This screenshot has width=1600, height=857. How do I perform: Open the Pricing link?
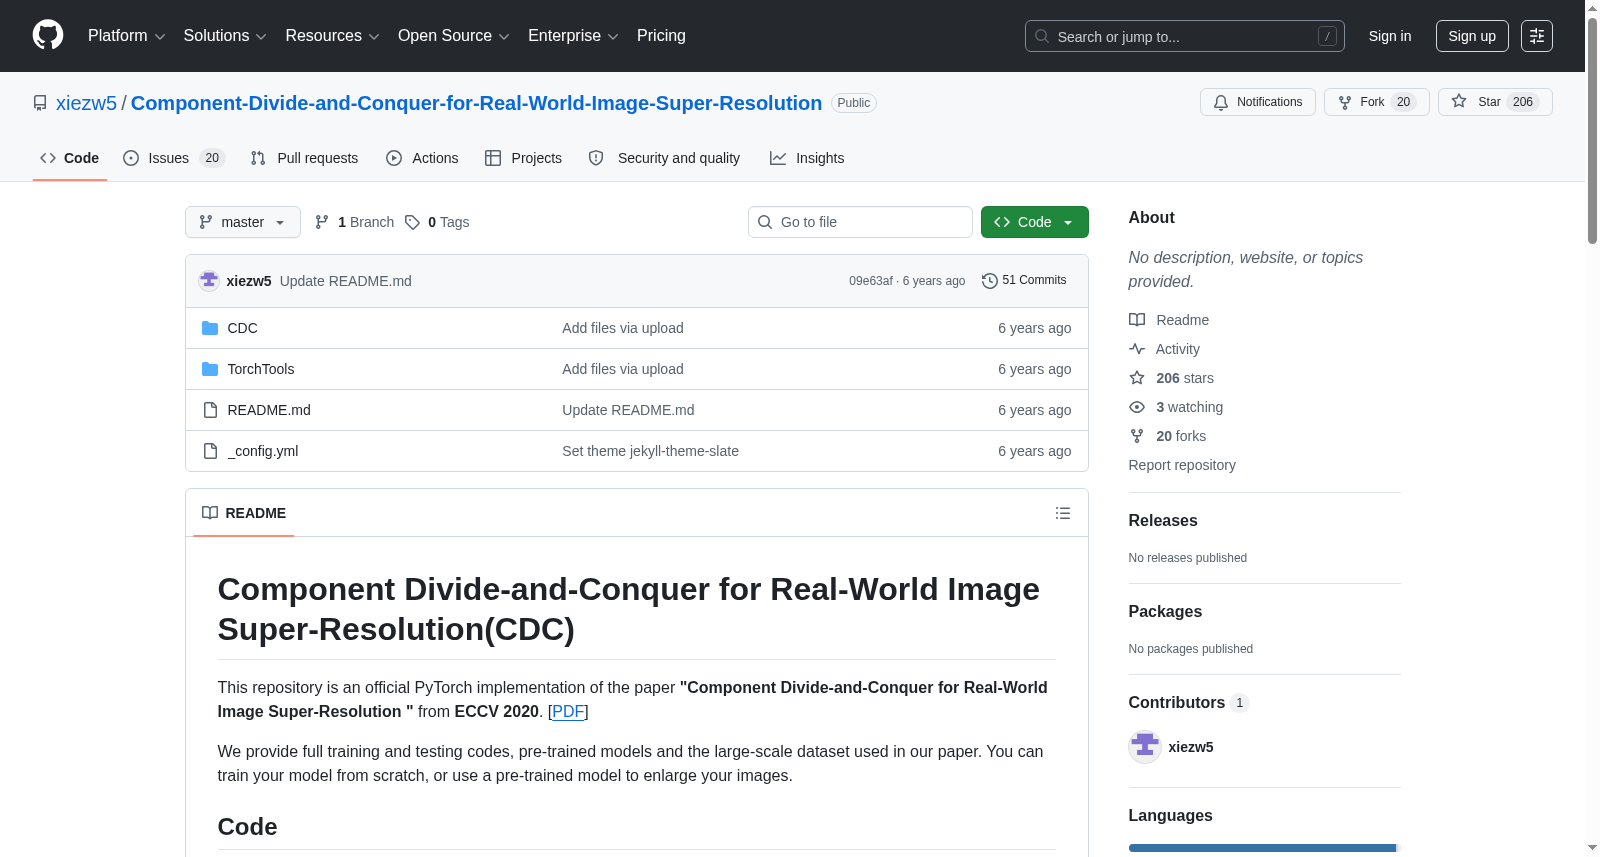click(661, 36)
